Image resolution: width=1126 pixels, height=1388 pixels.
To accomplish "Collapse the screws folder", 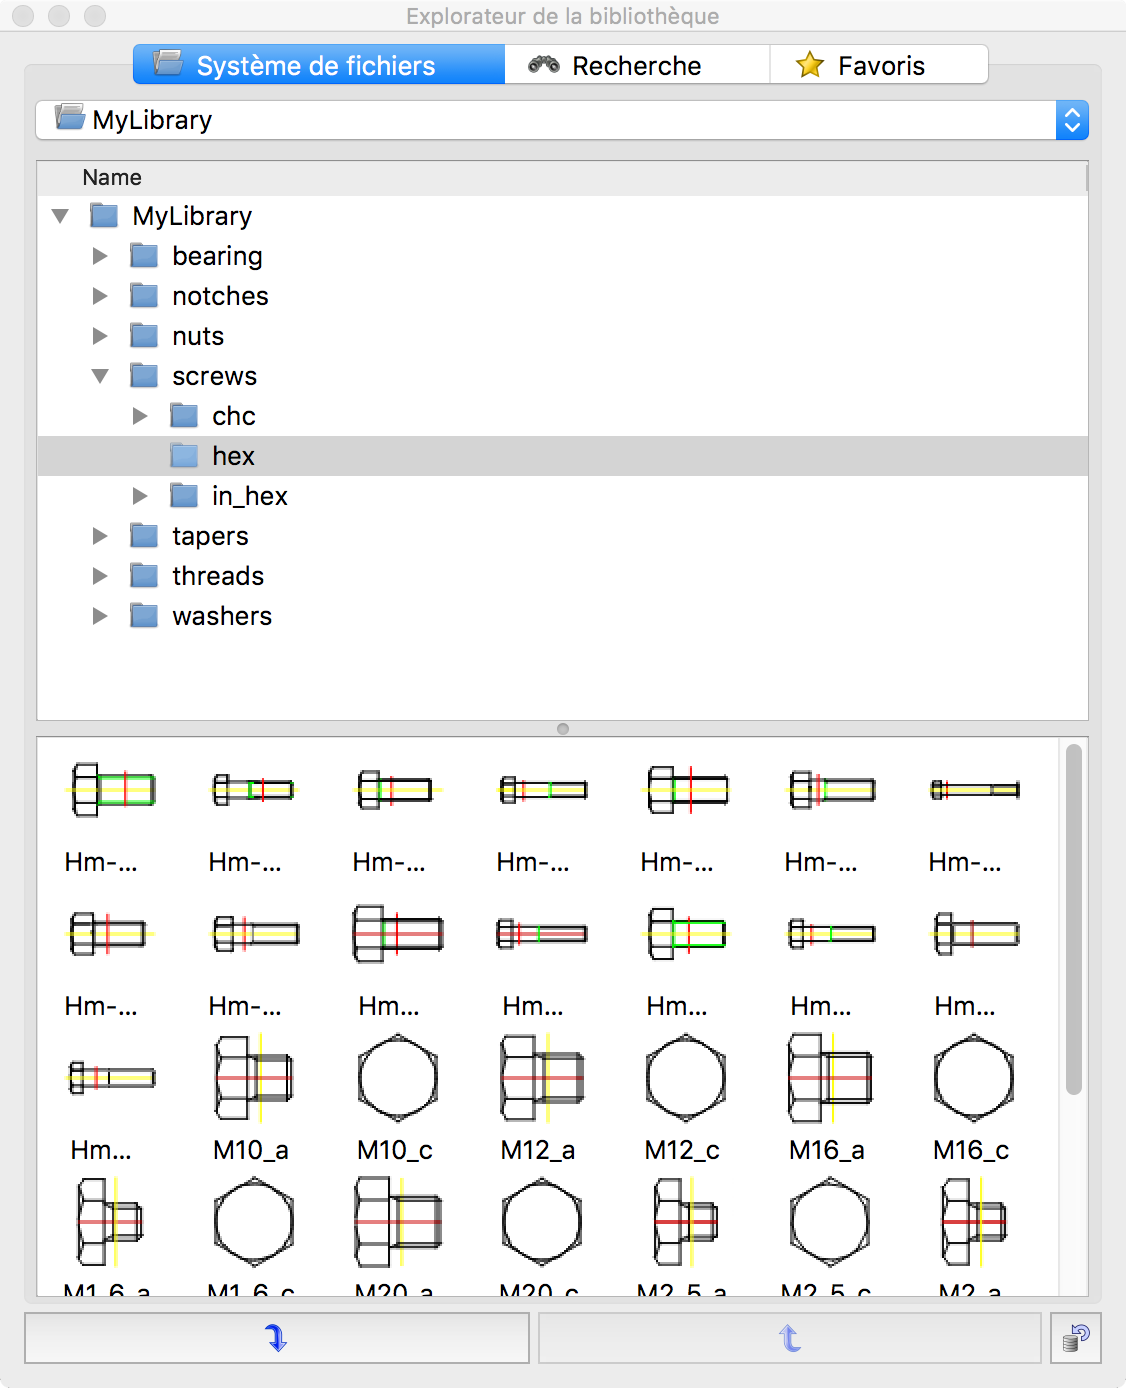I will pyautogui.click(x=100, y=376).
